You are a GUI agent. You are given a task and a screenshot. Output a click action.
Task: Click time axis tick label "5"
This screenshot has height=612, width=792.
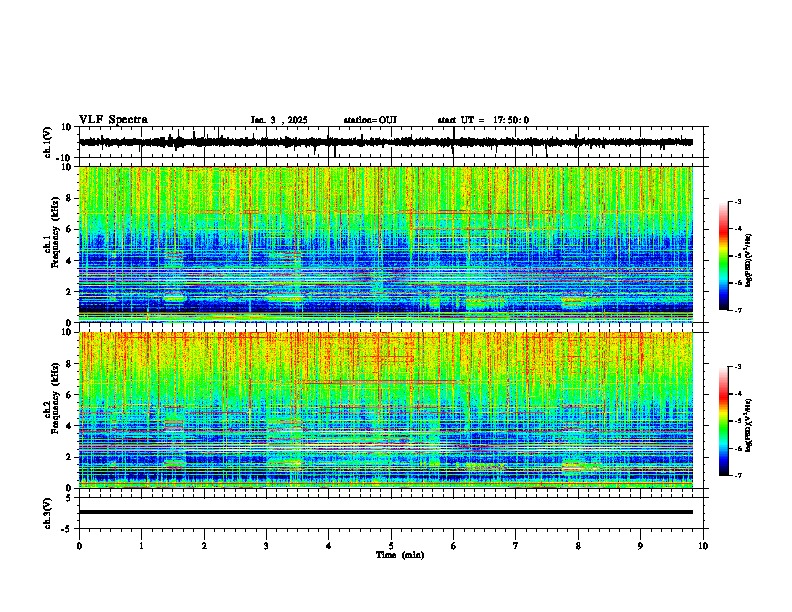click(x=391, y=546)
